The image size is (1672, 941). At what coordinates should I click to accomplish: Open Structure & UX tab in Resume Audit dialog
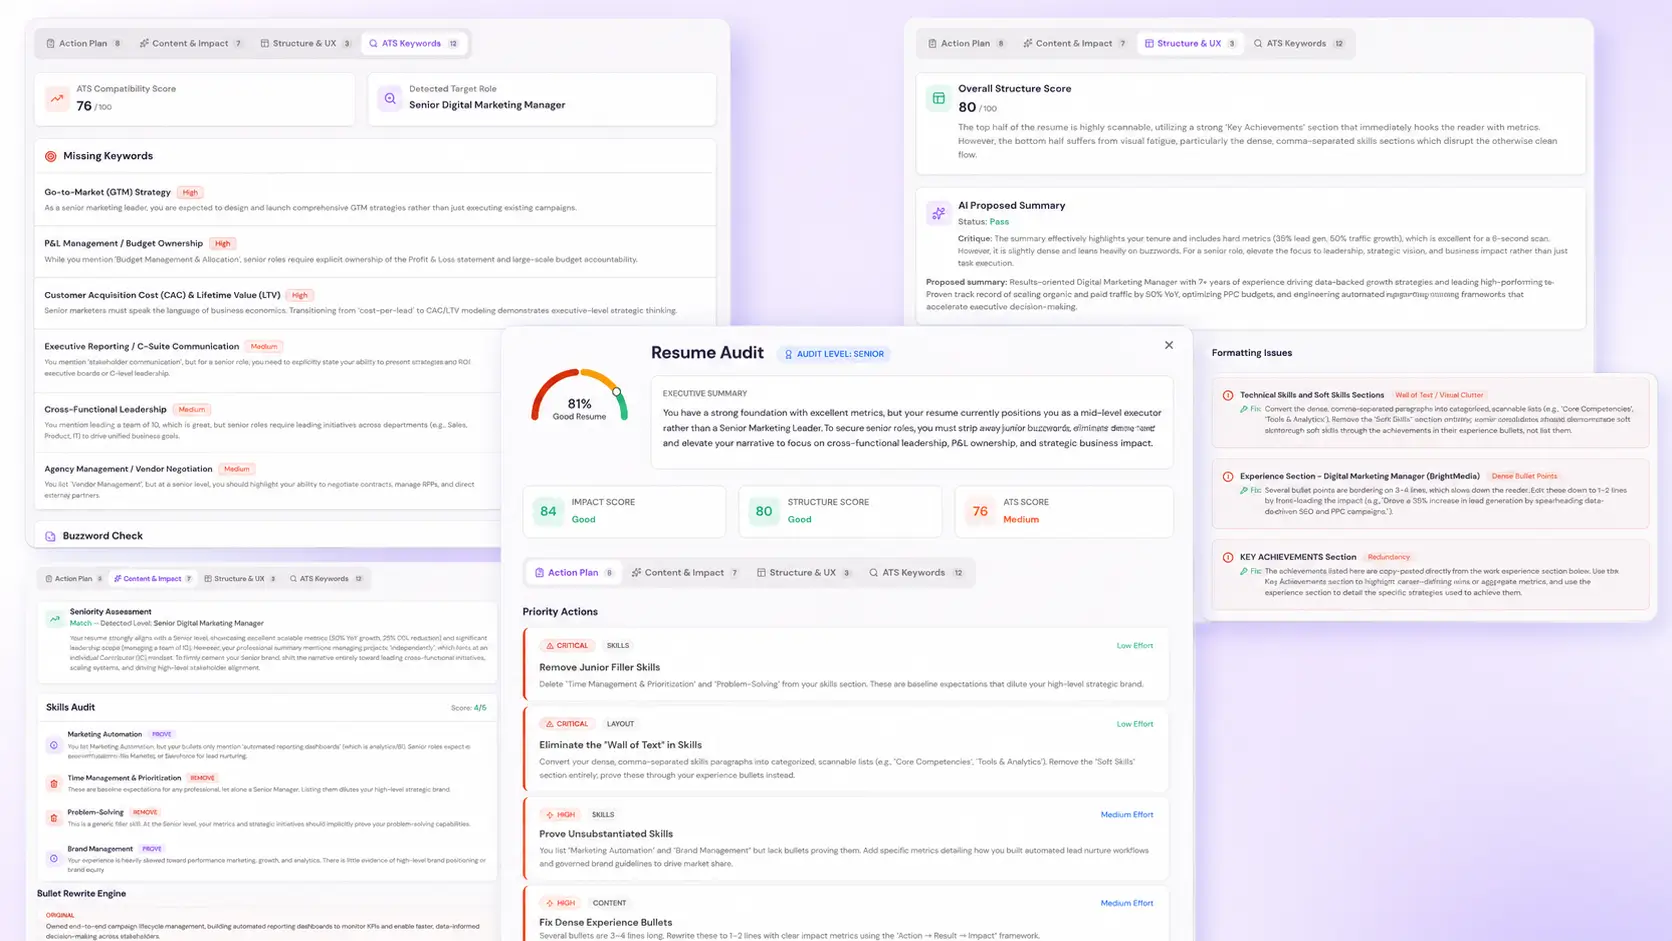coord(804,573)
